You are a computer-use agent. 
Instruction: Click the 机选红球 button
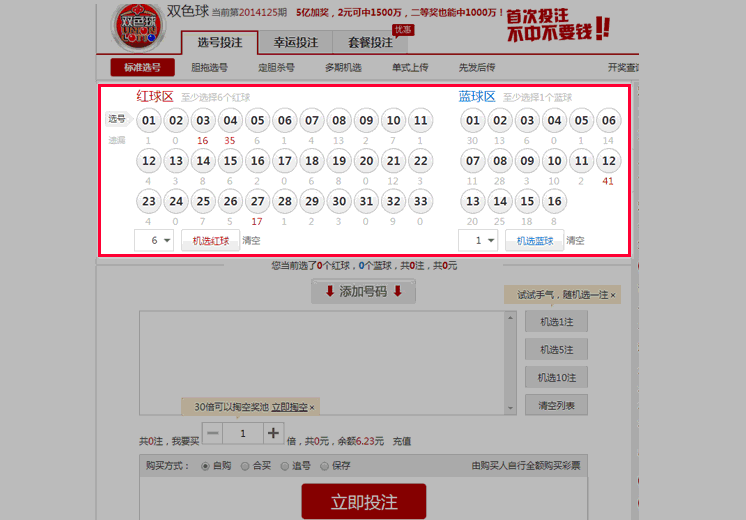coord(211,241)
